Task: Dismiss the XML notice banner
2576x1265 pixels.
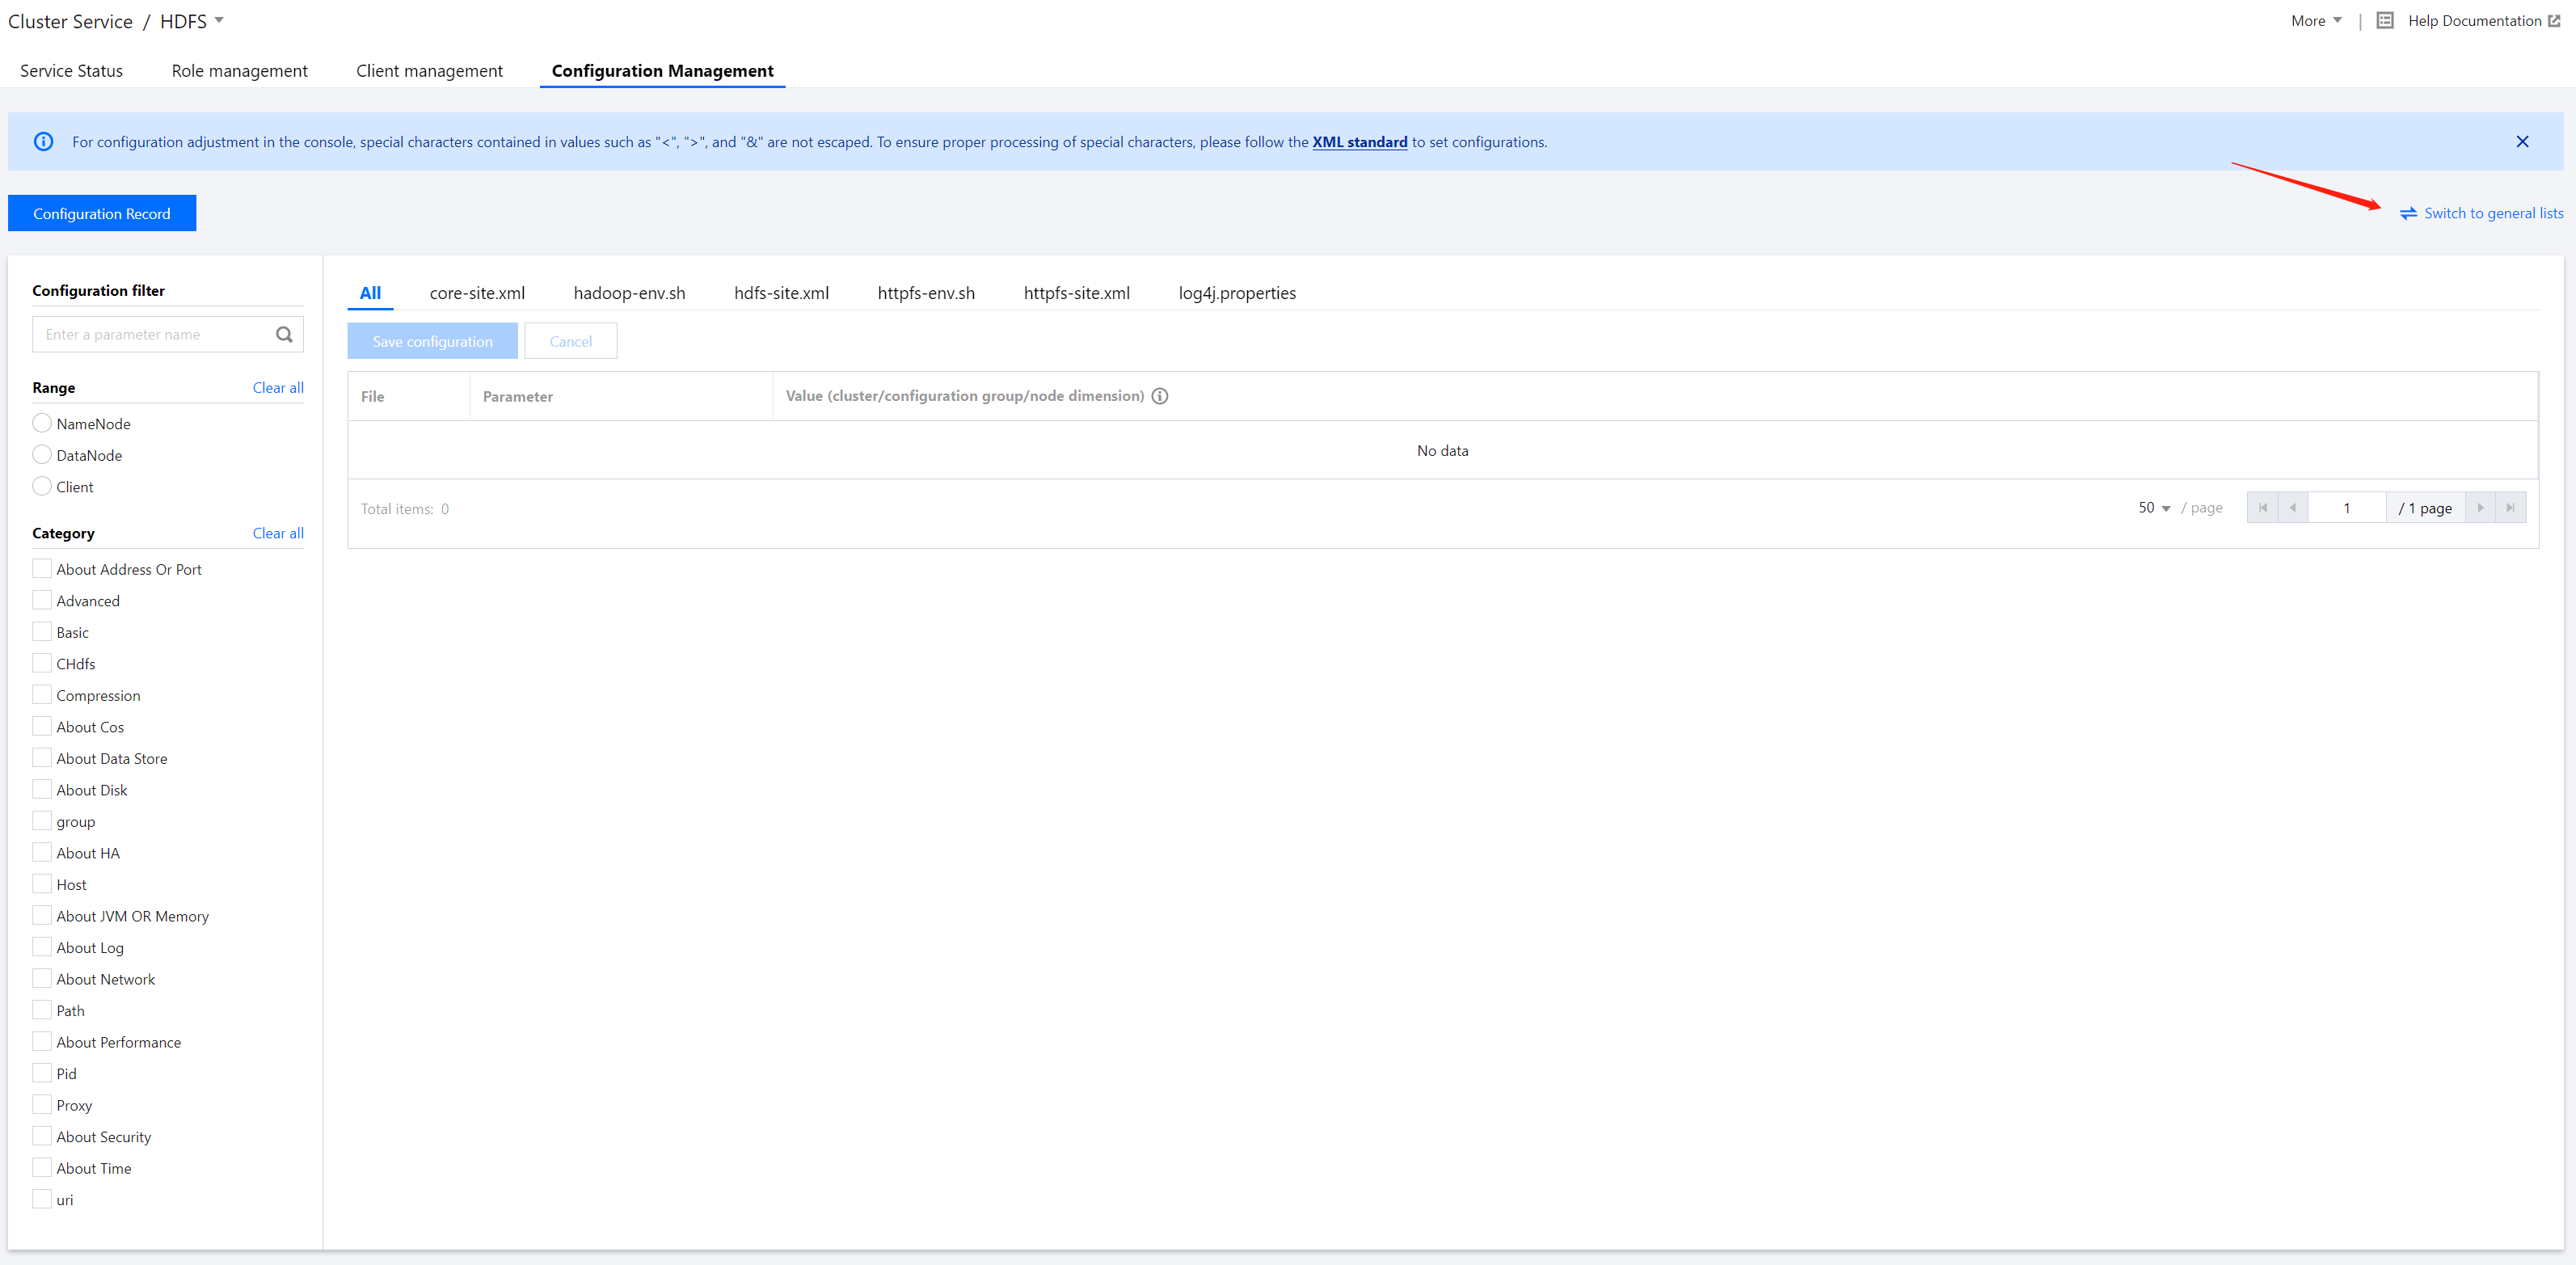Action: [x=2522, y=142]
